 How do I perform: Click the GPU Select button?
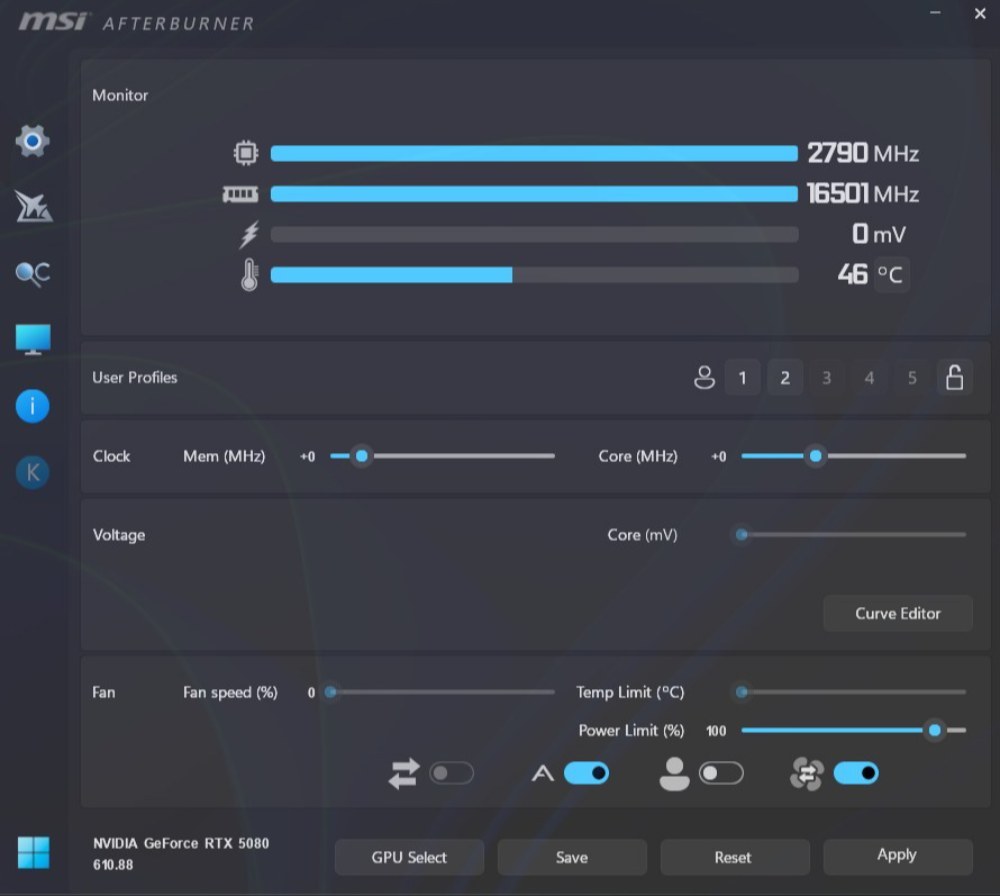click(409, 857)
